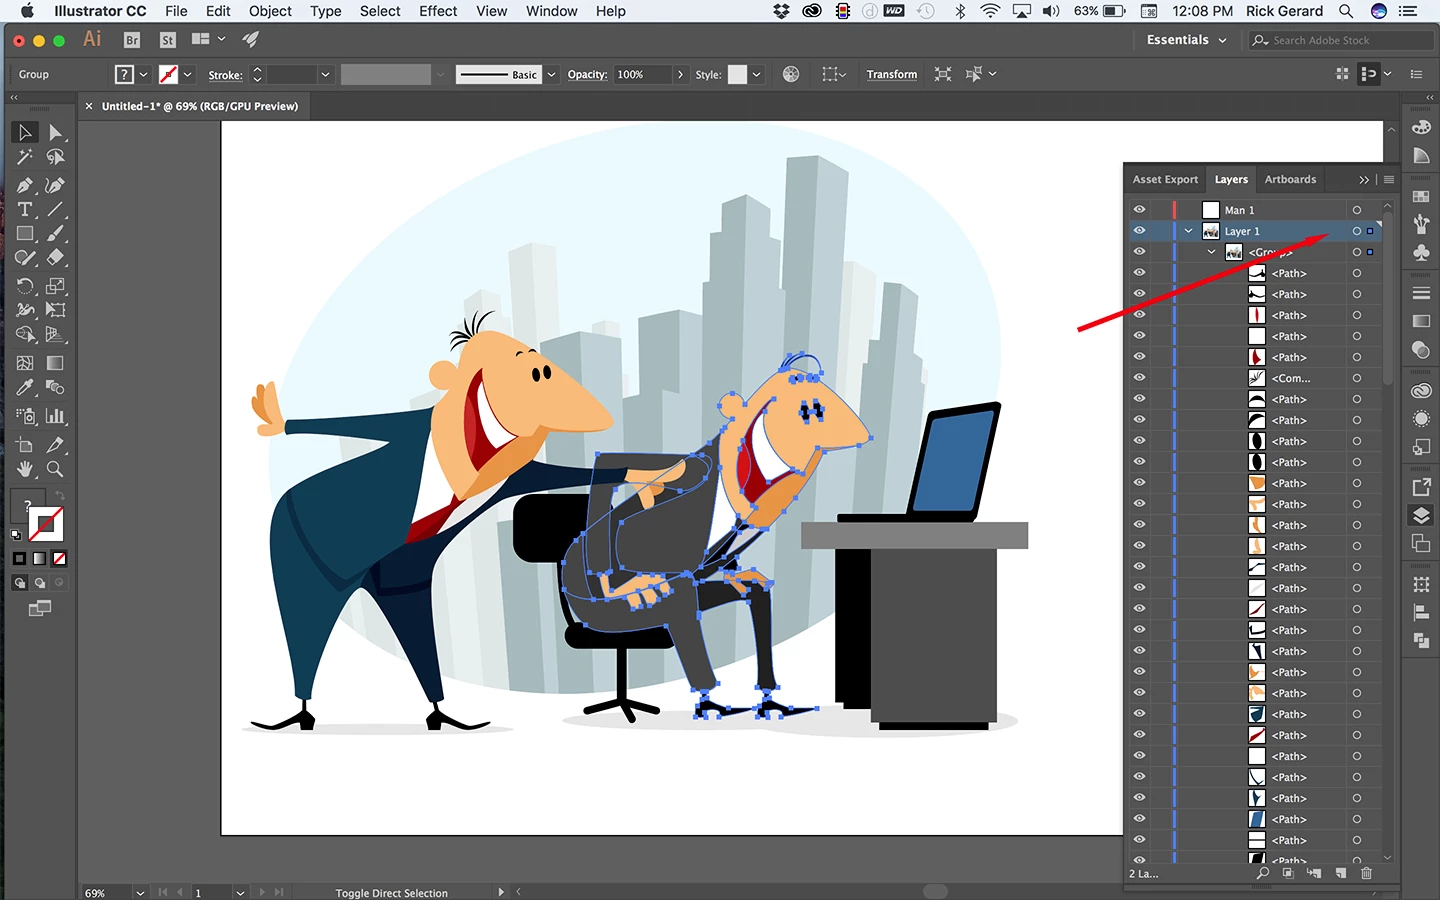
Task: Select the Paintbrush tool
Action: coord(55,233)
